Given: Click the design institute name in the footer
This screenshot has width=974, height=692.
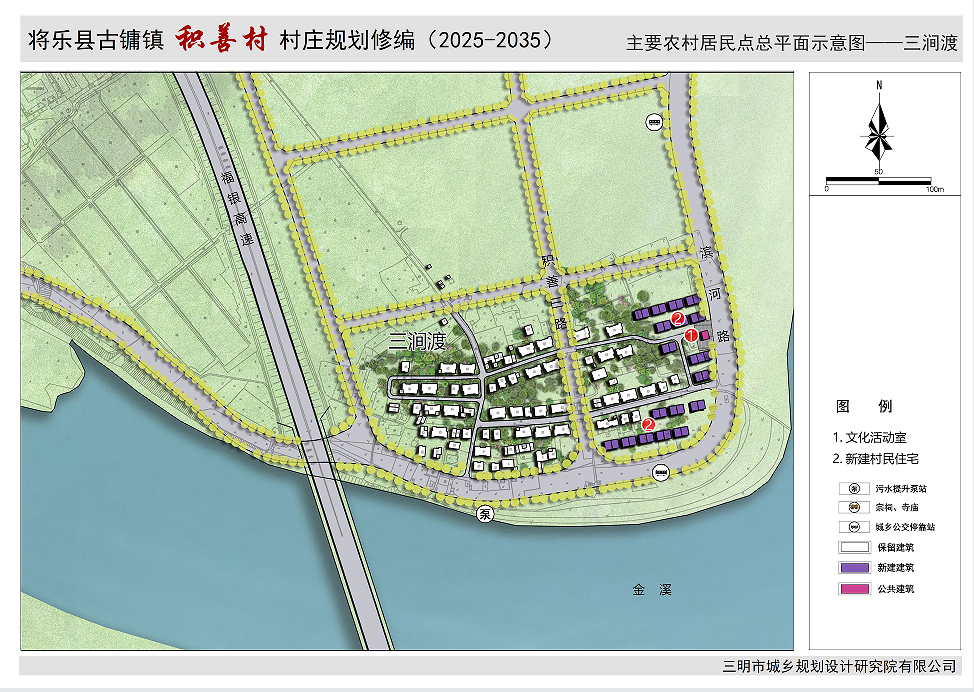Looking at the screenshot, I should 838,665.
